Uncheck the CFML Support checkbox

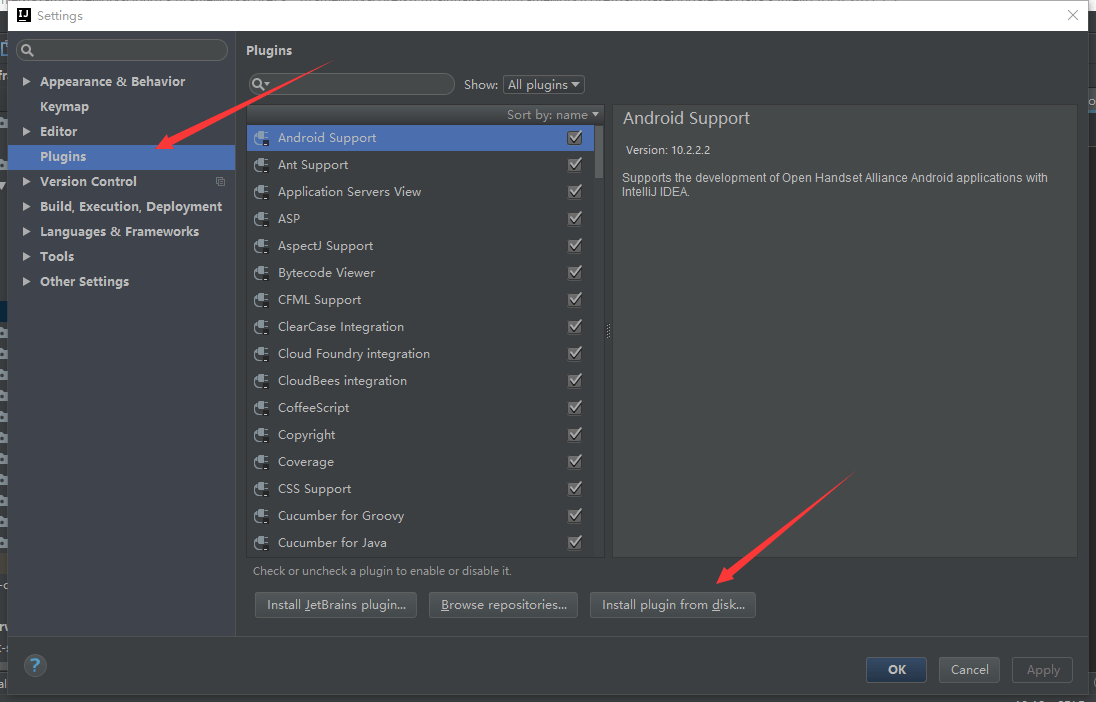(x=575, y=299)
